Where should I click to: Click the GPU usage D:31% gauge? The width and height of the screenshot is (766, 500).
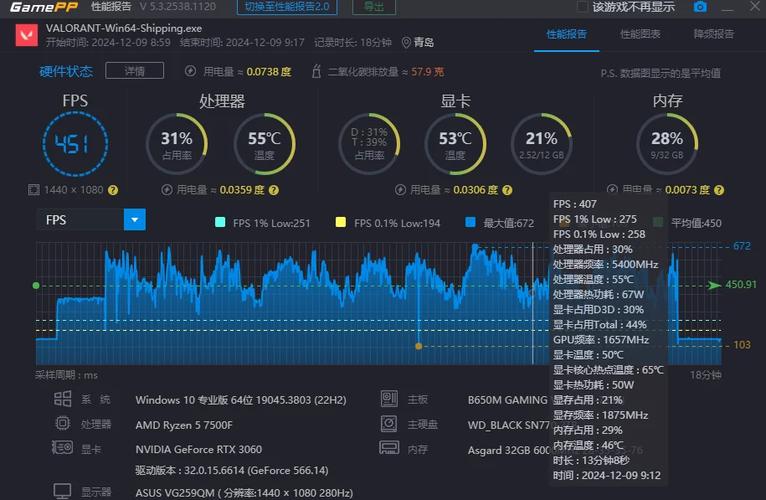click(369, 144)
